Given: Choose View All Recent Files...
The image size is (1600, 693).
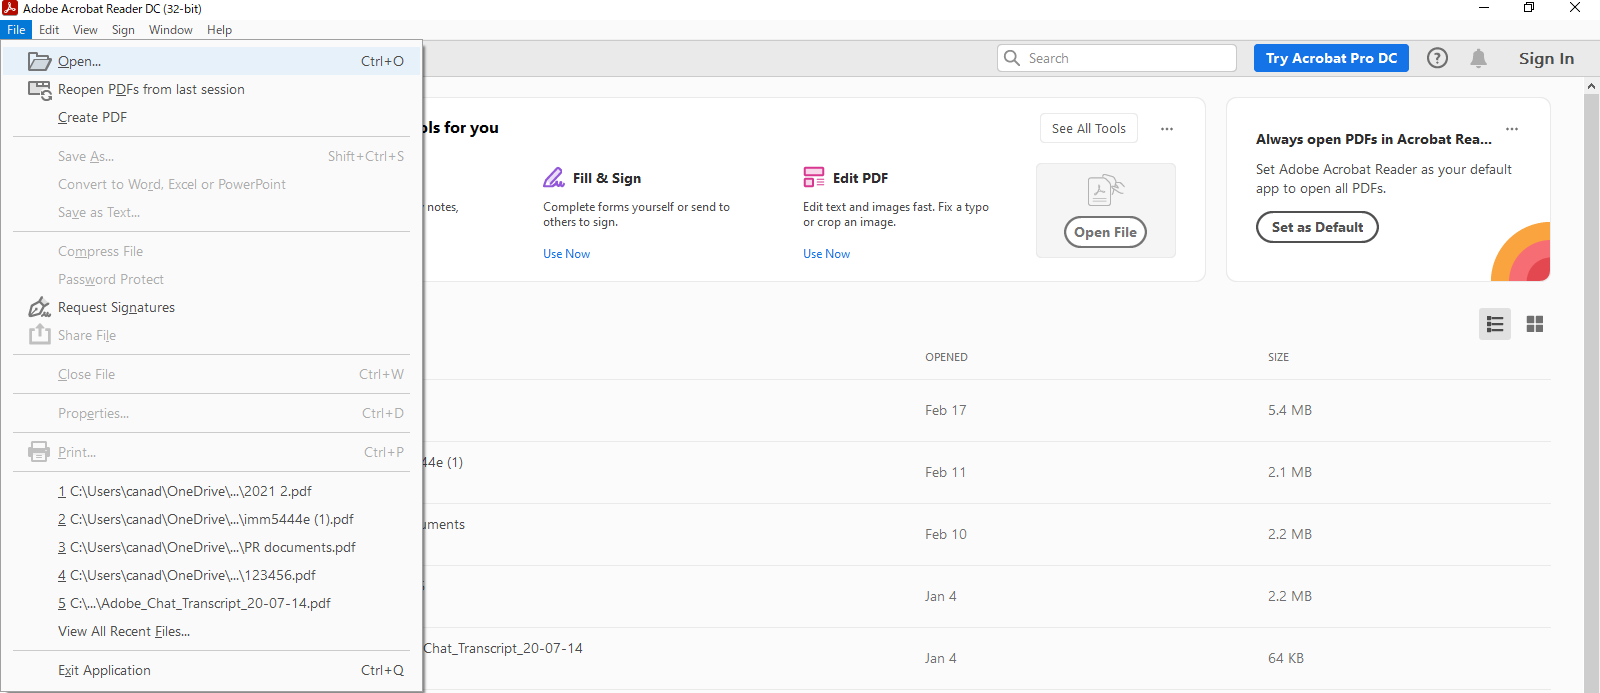Looking at the screenshot, I should (212, 631).
